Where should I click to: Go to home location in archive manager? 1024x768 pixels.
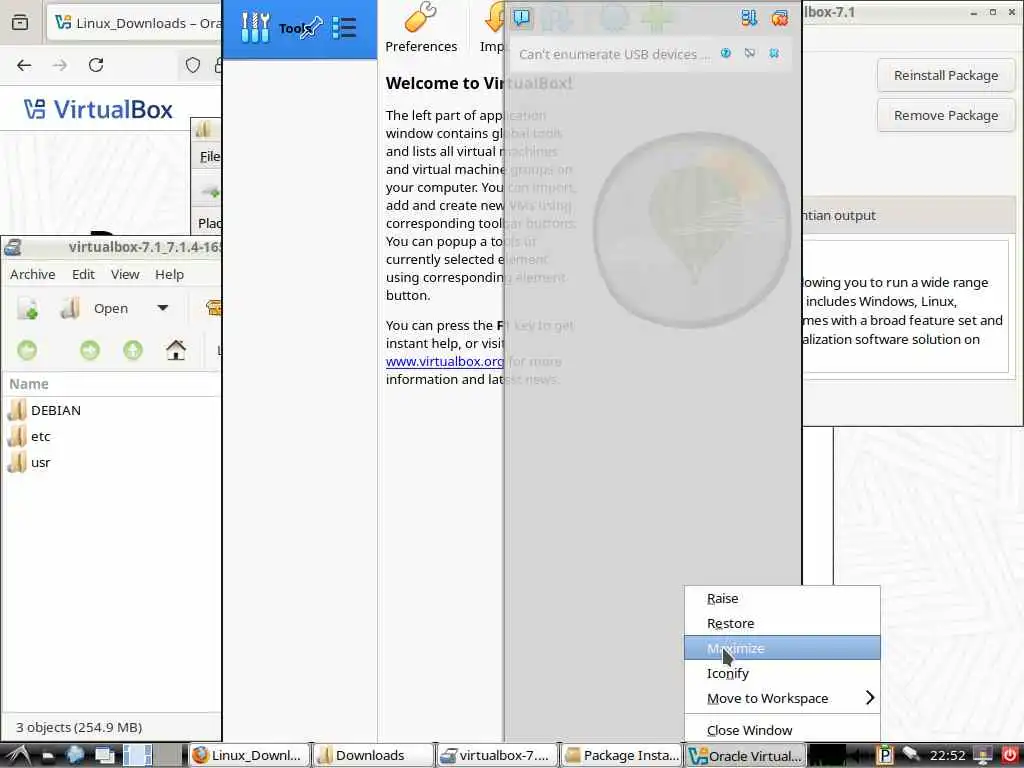point(176,351)
